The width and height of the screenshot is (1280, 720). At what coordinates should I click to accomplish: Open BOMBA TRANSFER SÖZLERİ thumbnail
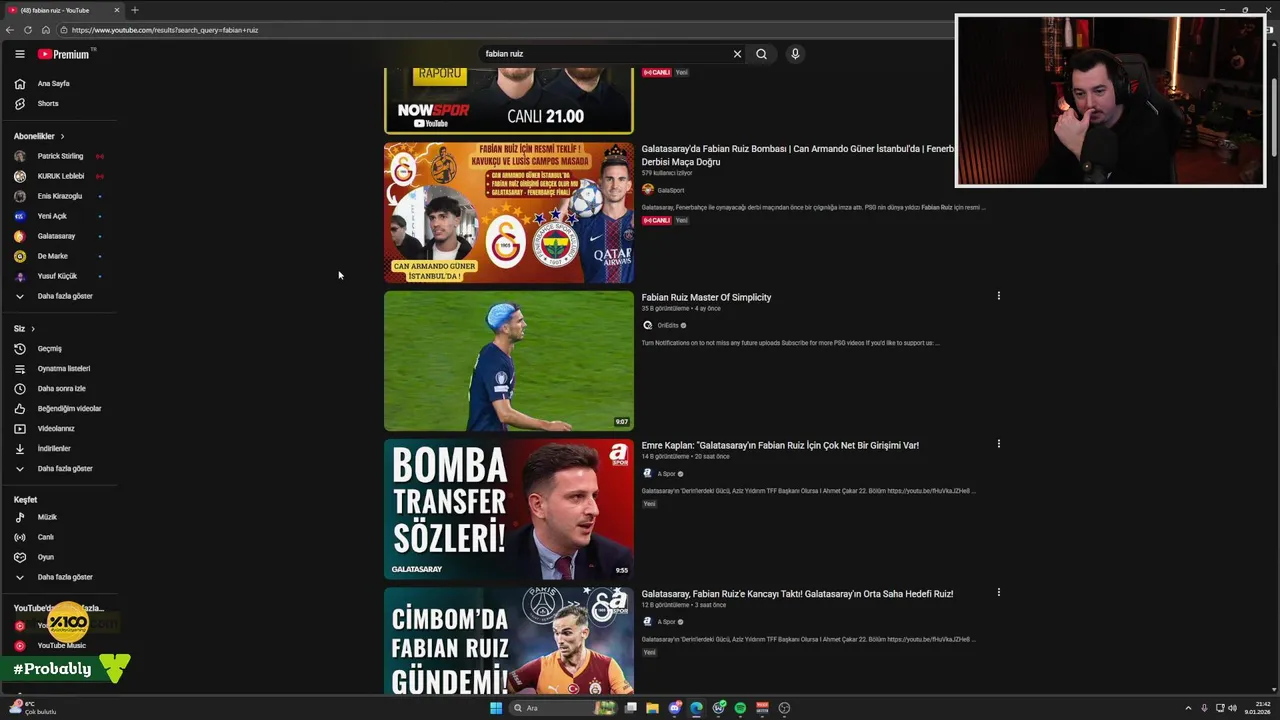click(509, 509)
